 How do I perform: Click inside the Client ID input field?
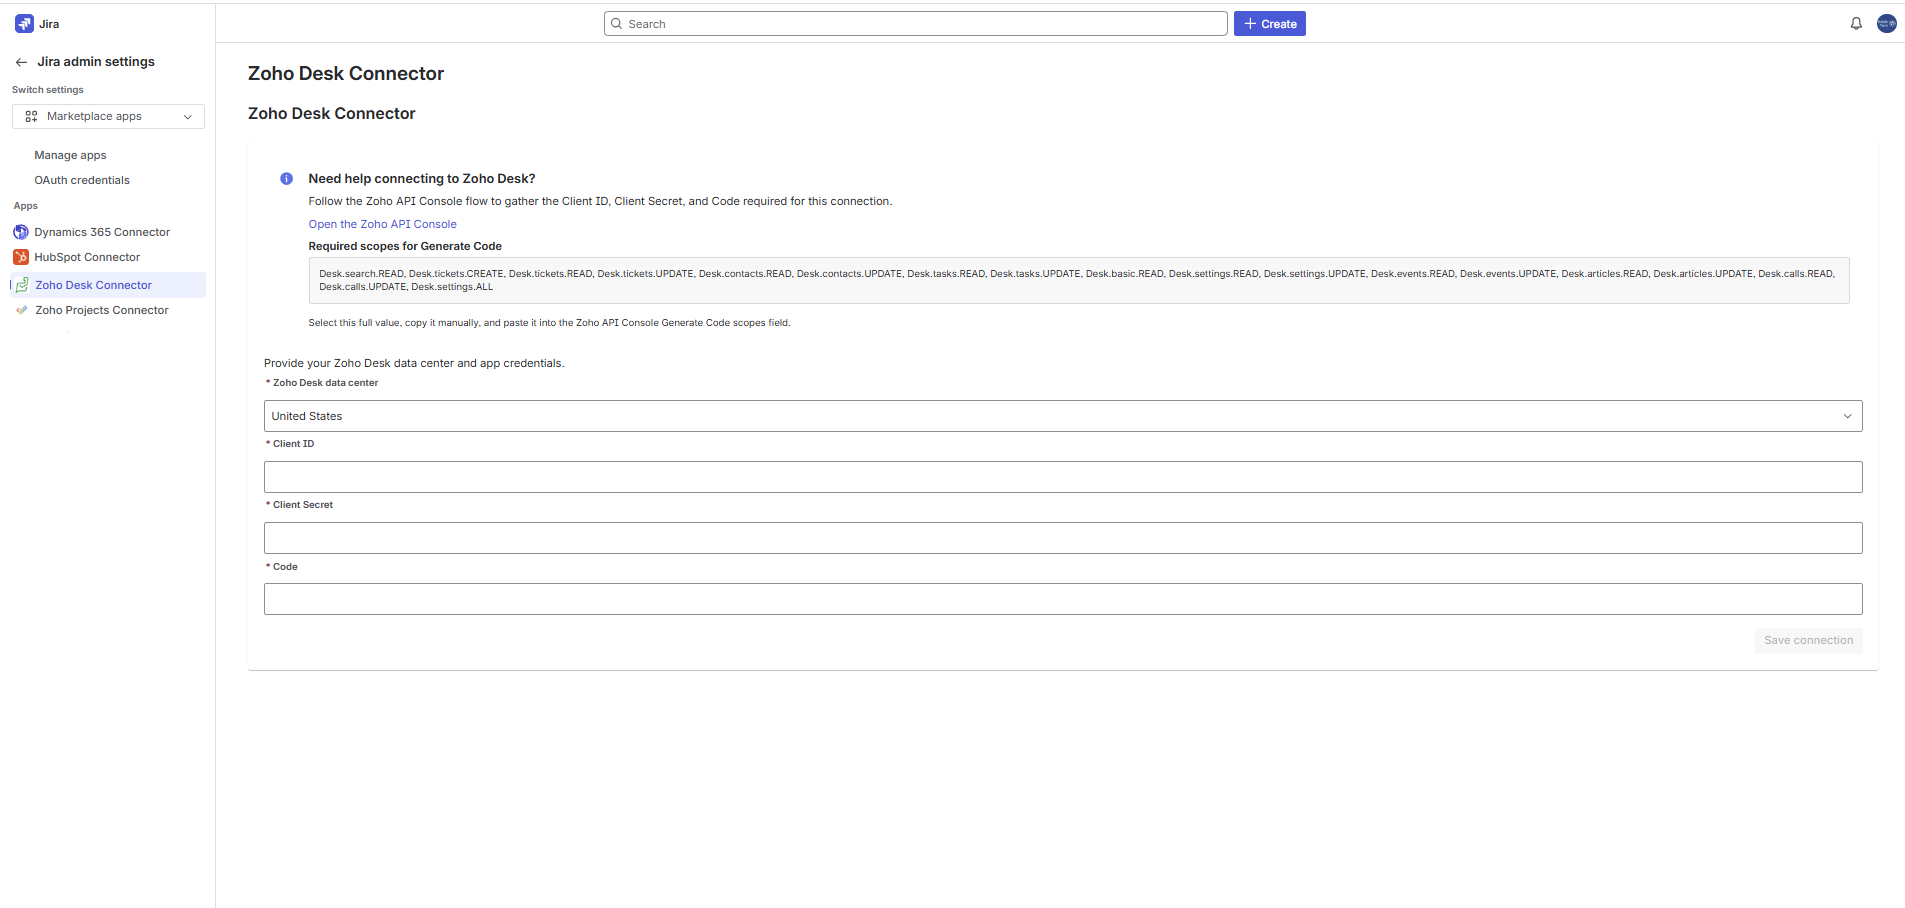[1063, 477]
